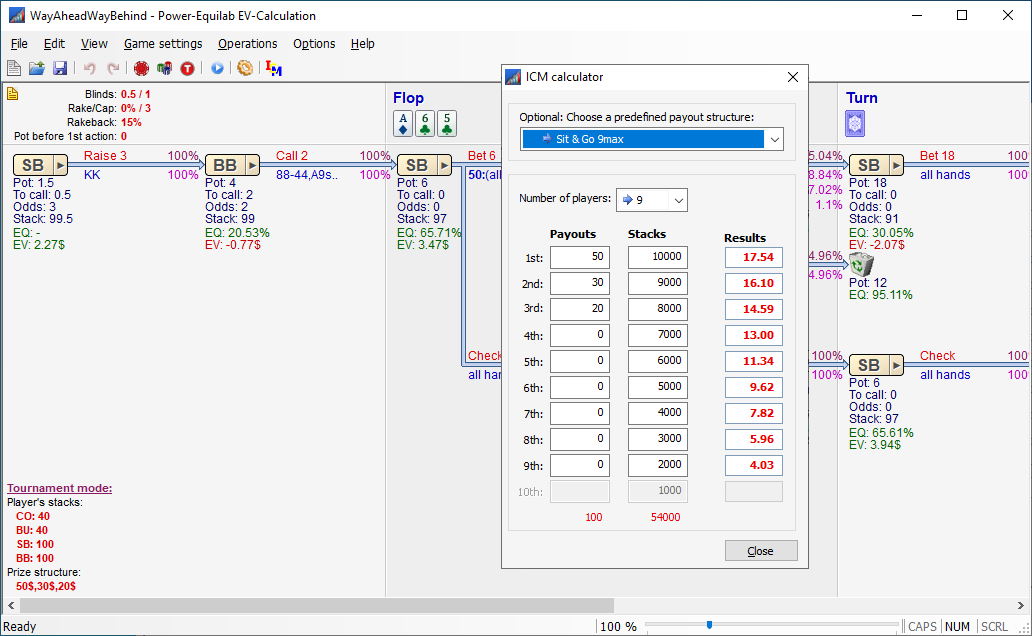The width and height of the screenshot is (1032, 636).
Task: Click the horizontal scrollbar thumb
Action: tap(317, 605)
